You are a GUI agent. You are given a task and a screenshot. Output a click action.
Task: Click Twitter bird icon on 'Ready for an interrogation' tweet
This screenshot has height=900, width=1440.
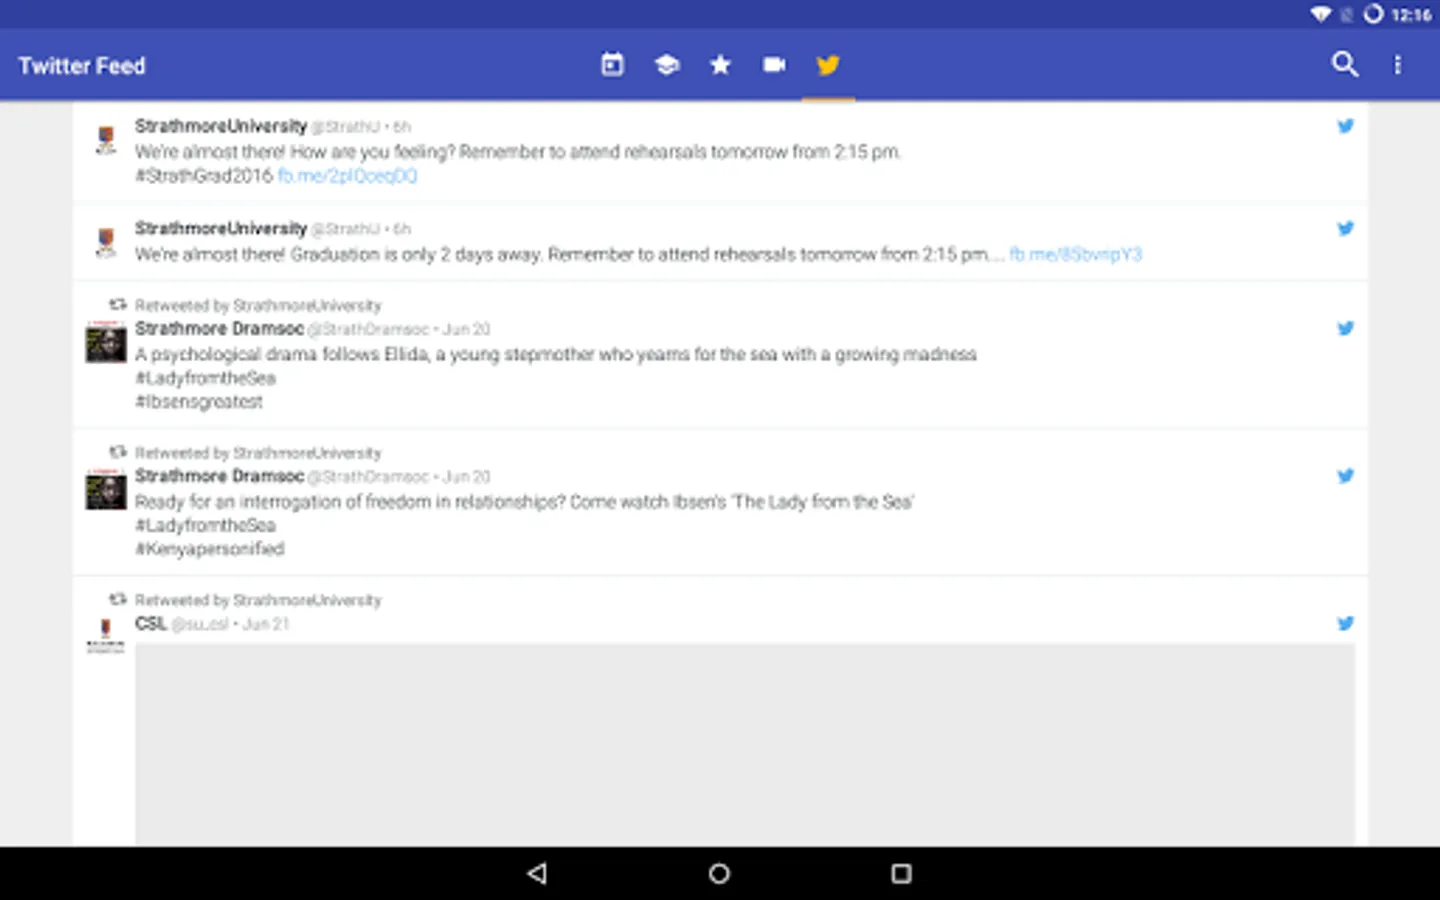tap(1346, 476)
